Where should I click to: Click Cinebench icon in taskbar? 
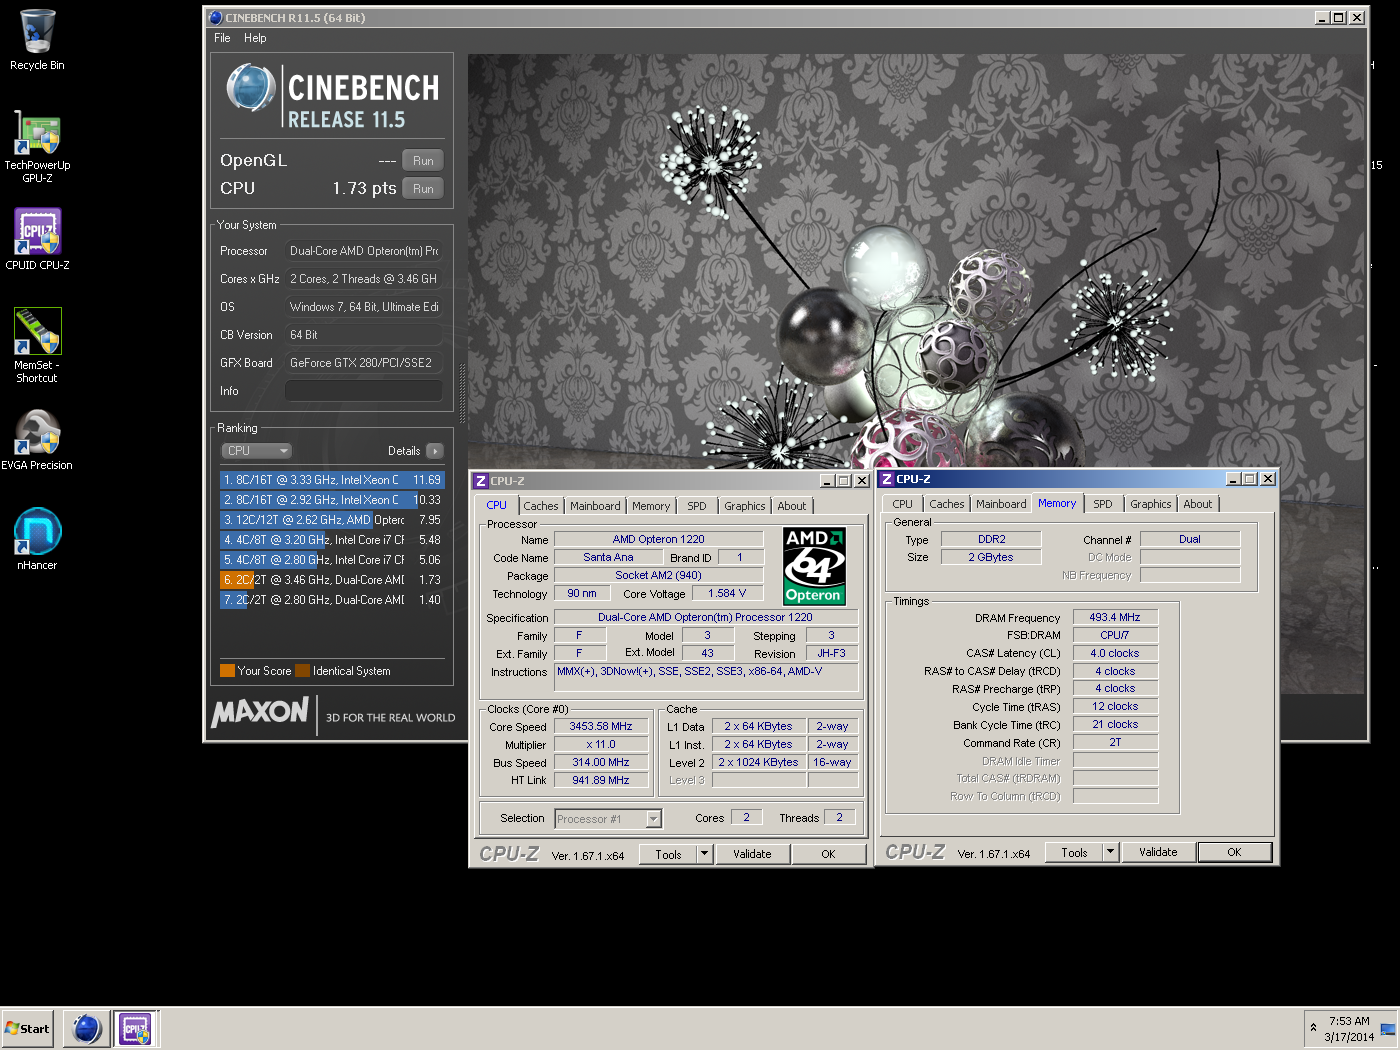[87, 1028]
